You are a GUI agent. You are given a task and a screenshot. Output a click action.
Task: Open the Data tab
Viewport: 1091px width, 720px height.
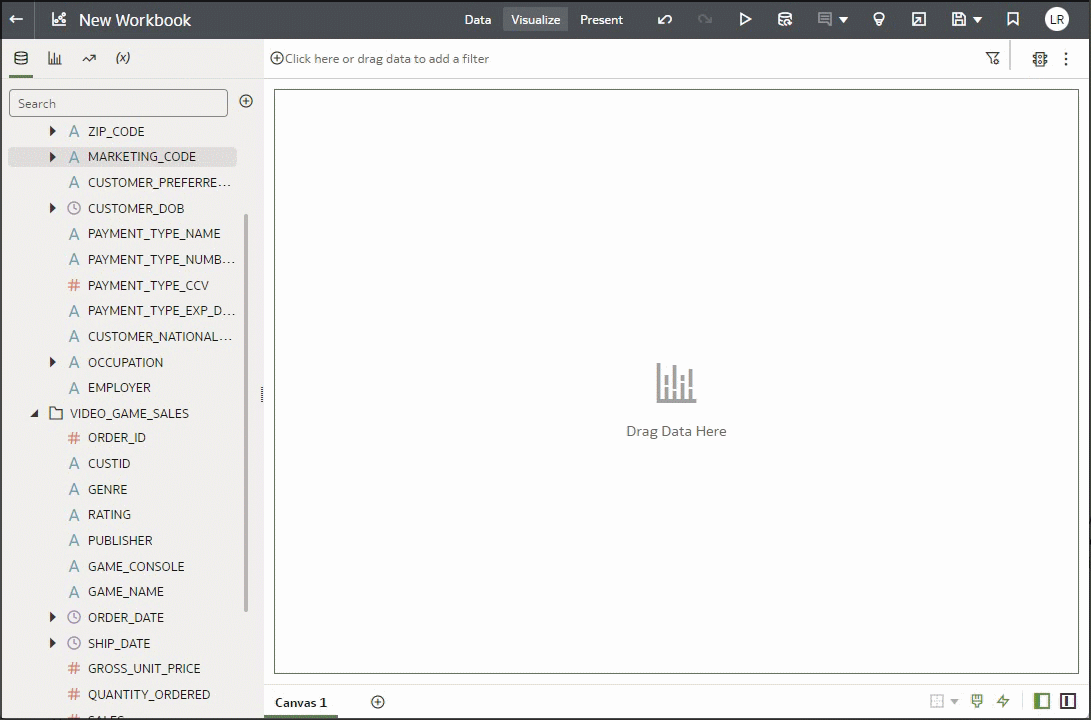[477, 19]
